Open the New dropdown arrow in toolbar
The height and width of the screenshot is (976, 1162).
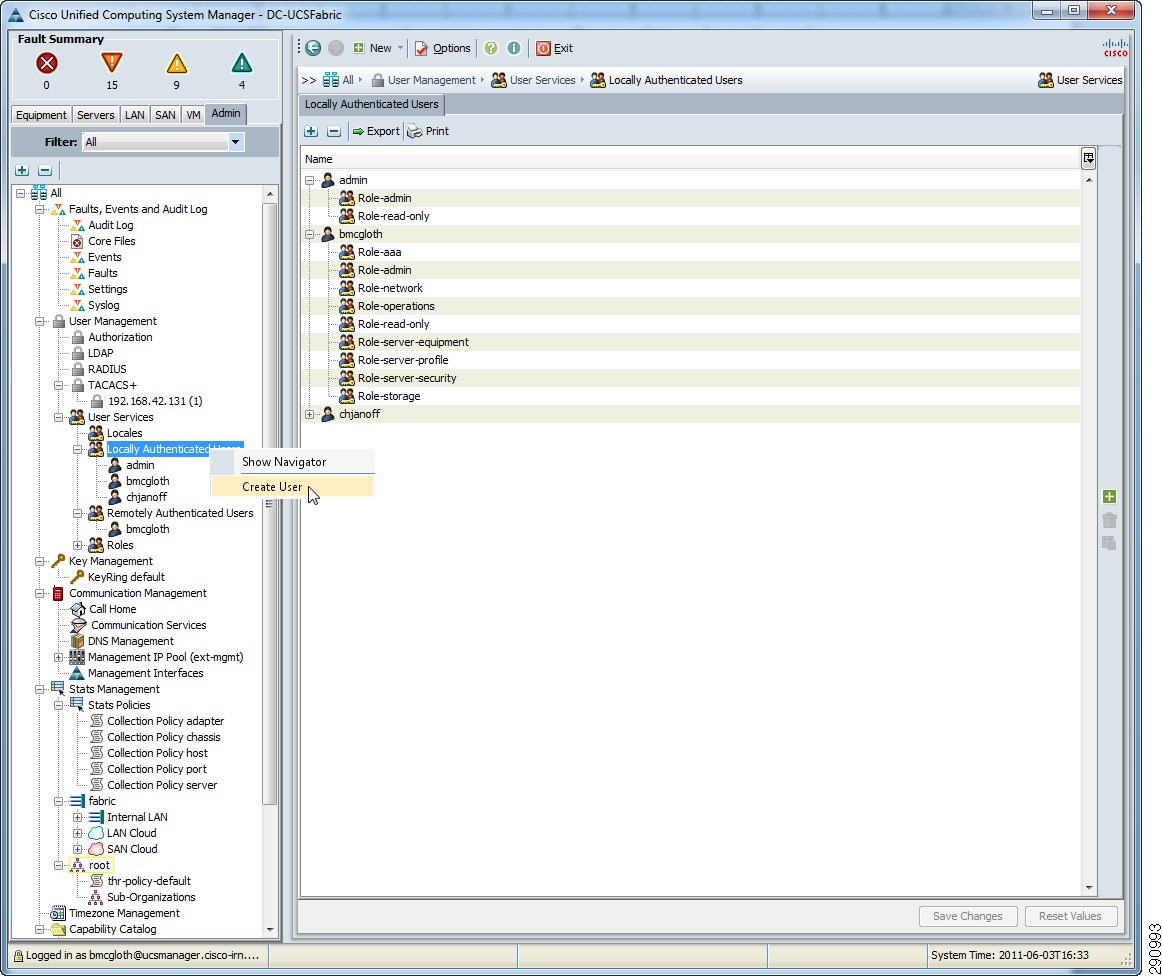(400, 48)
